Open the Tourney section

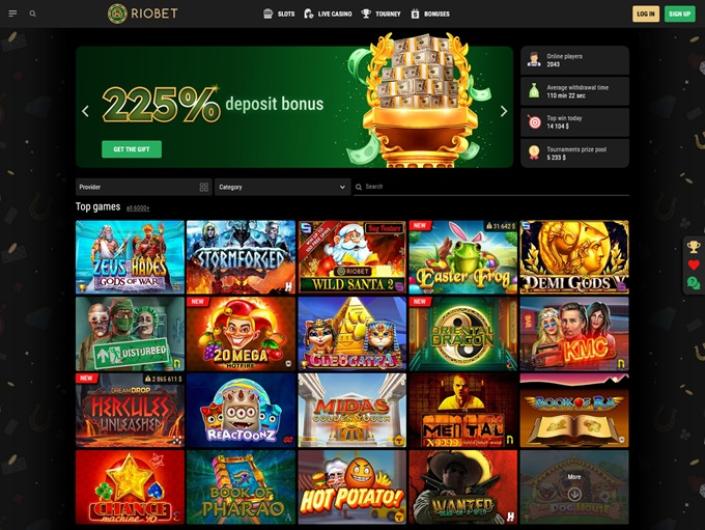pyautogui.click(x=380, y=14)
